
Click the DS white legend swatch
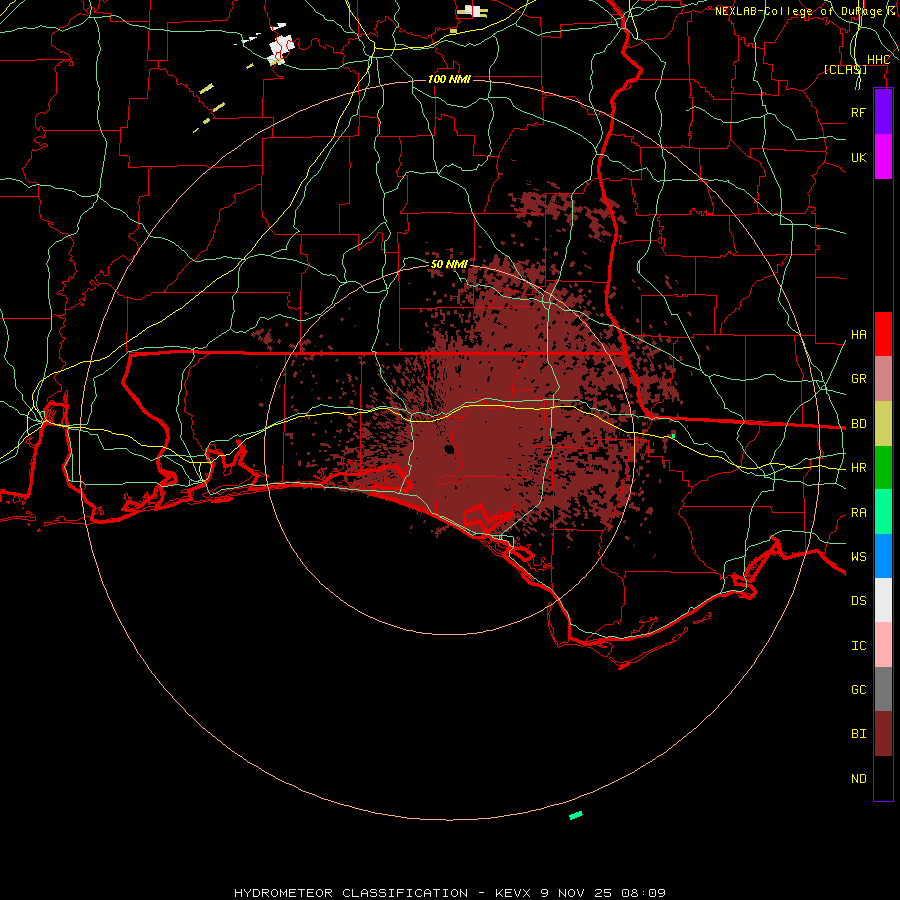883,600
